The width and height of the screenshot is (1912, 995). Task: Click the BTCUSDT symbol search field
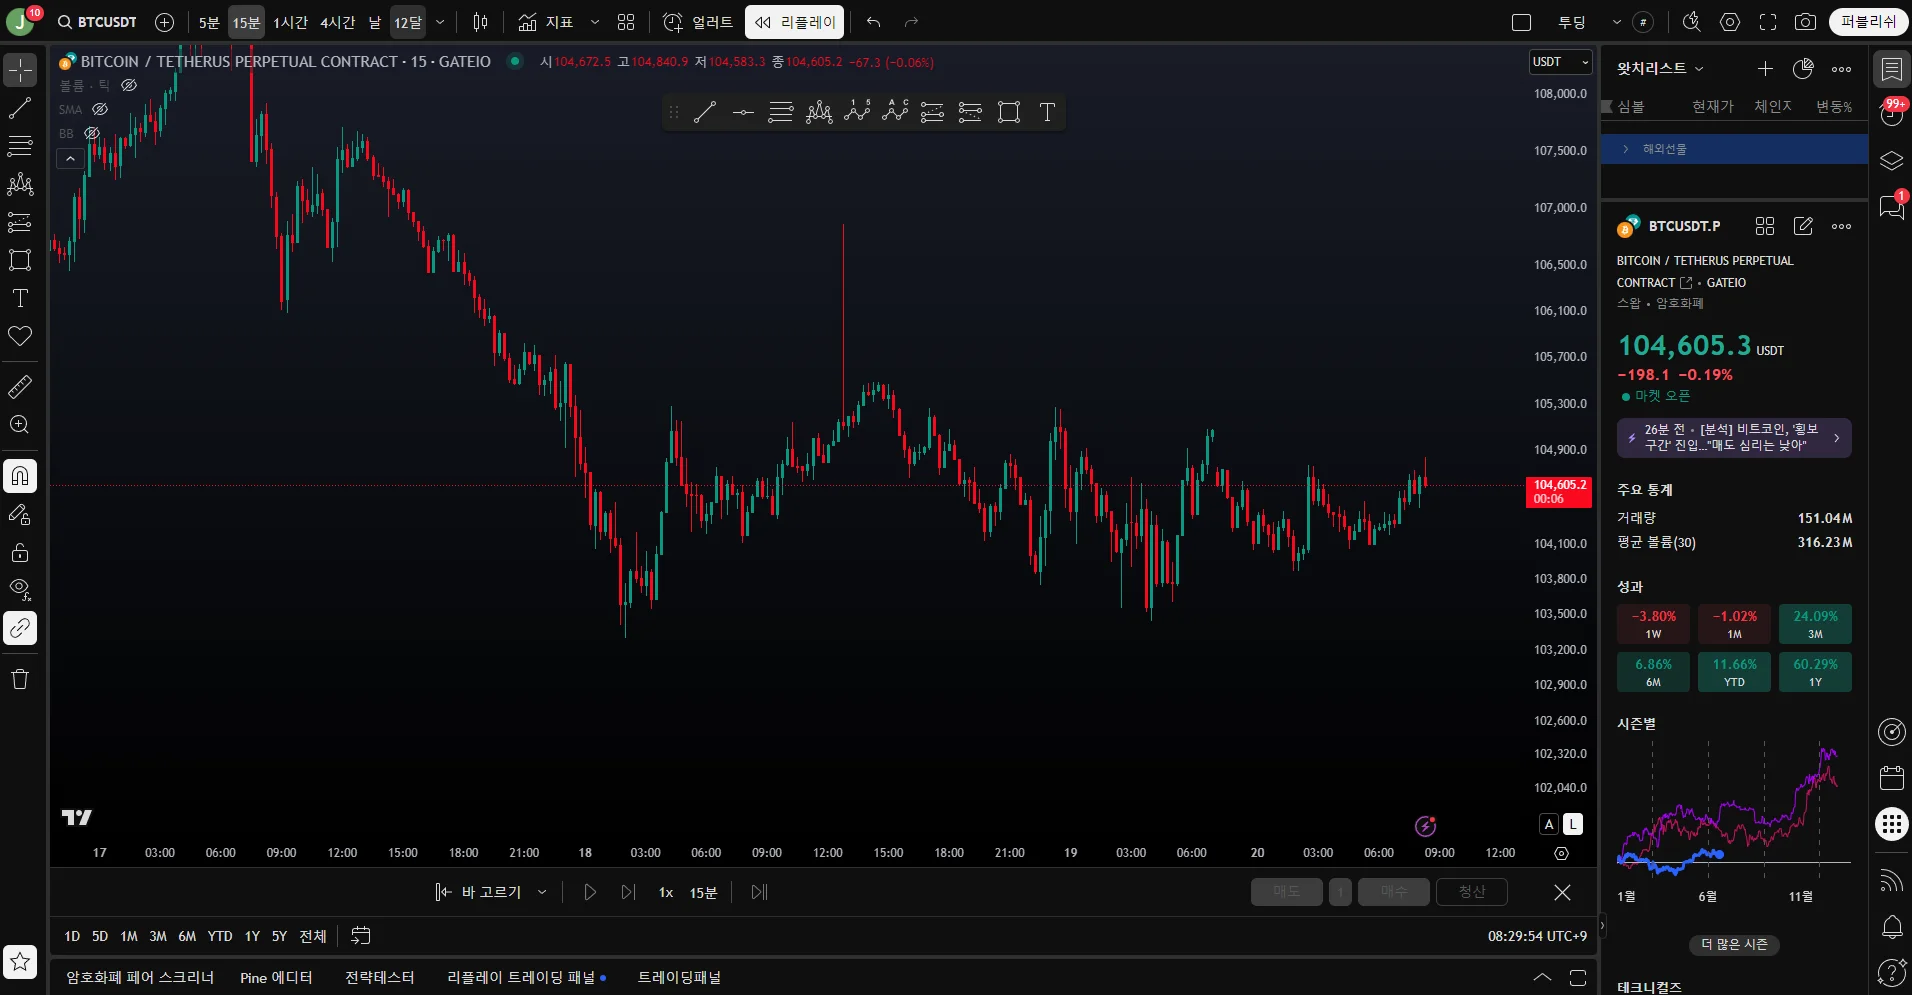[98, 22]
